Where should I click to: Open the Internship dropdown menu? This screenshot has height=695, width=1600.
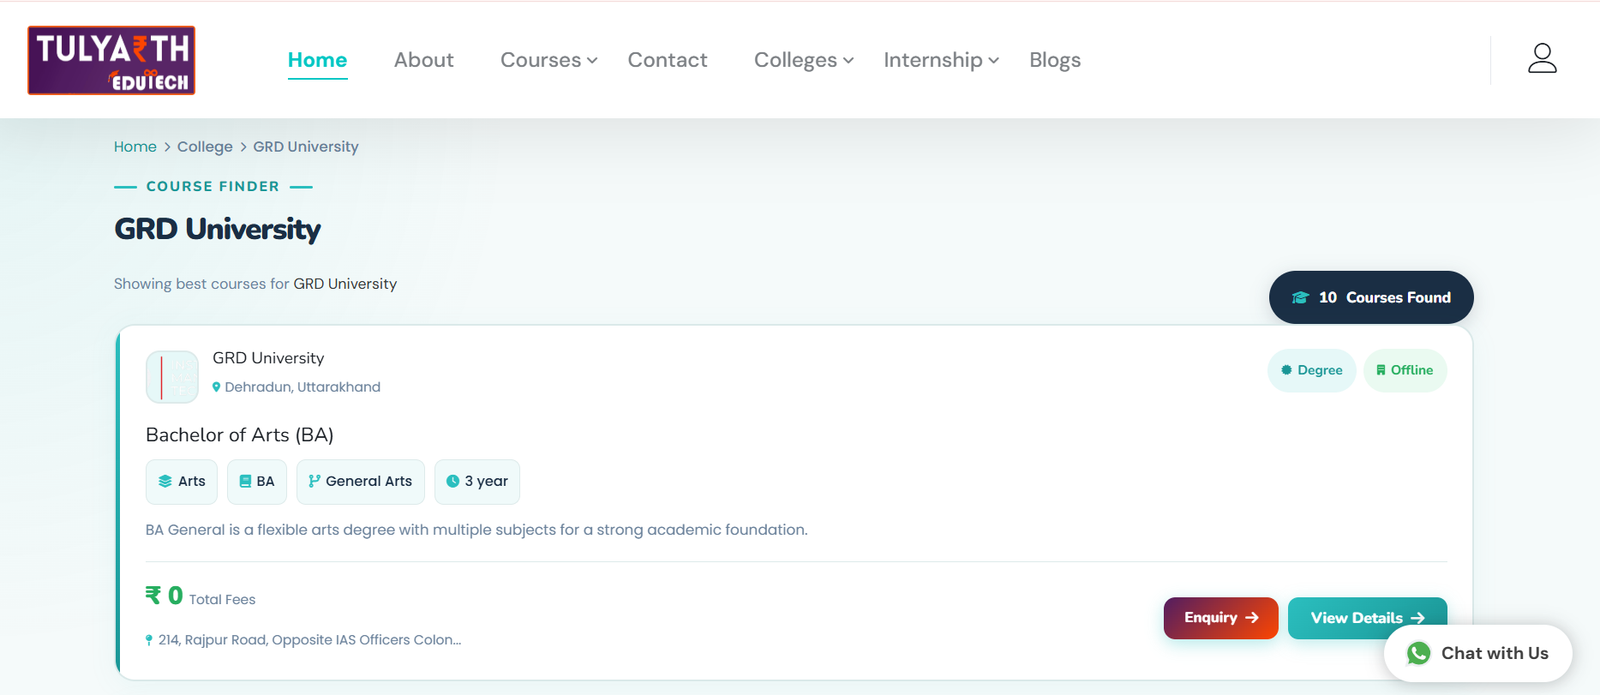tap(941, 60)
